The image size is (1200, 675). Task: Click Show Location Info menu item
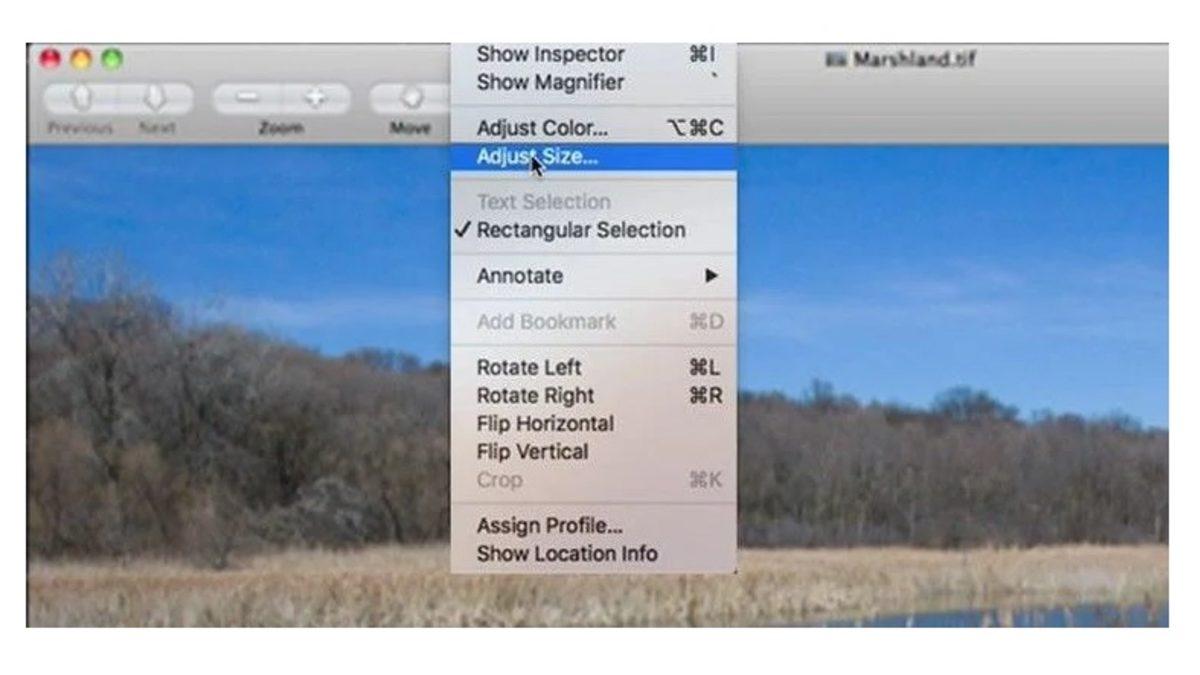(567, 553)
